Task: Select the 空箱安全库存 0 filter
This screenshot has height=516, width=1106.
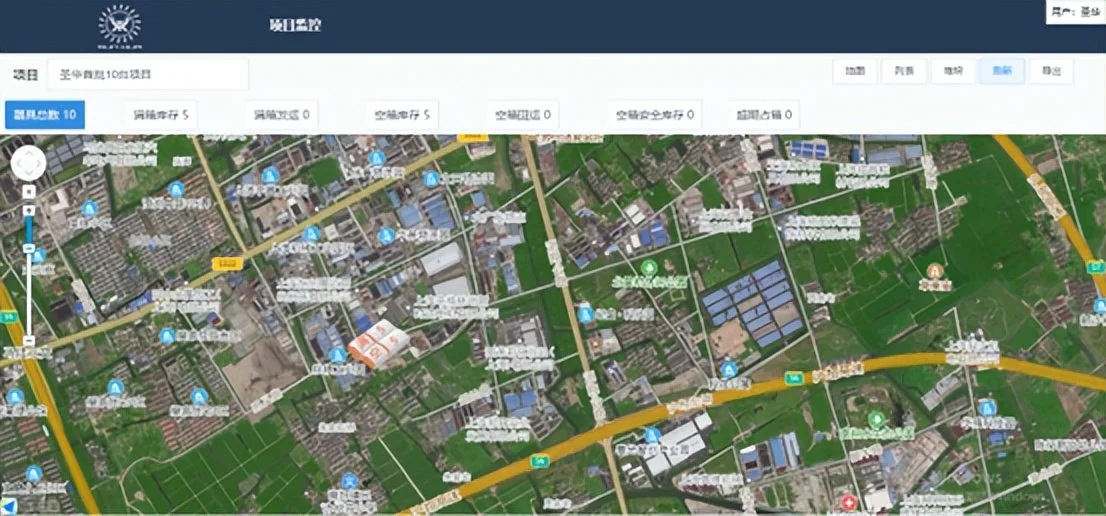Action: (x=654, y=115)
